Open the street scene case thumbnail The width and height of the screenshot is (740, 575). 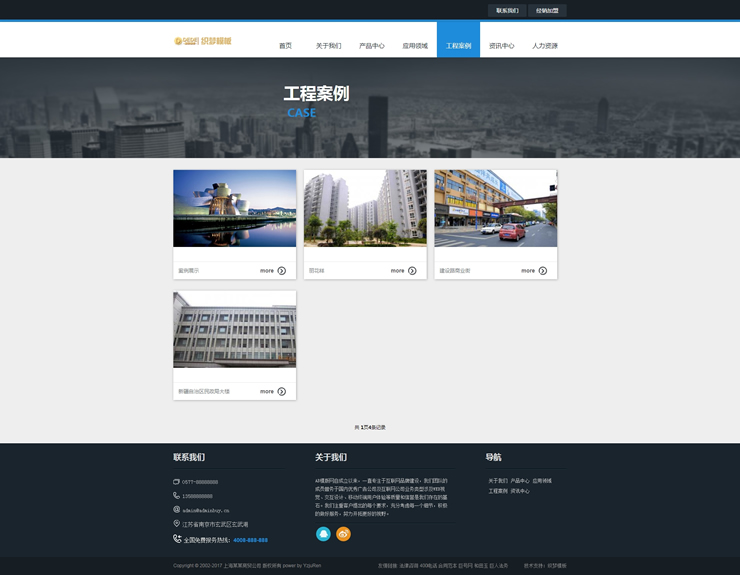click(495, 208)
